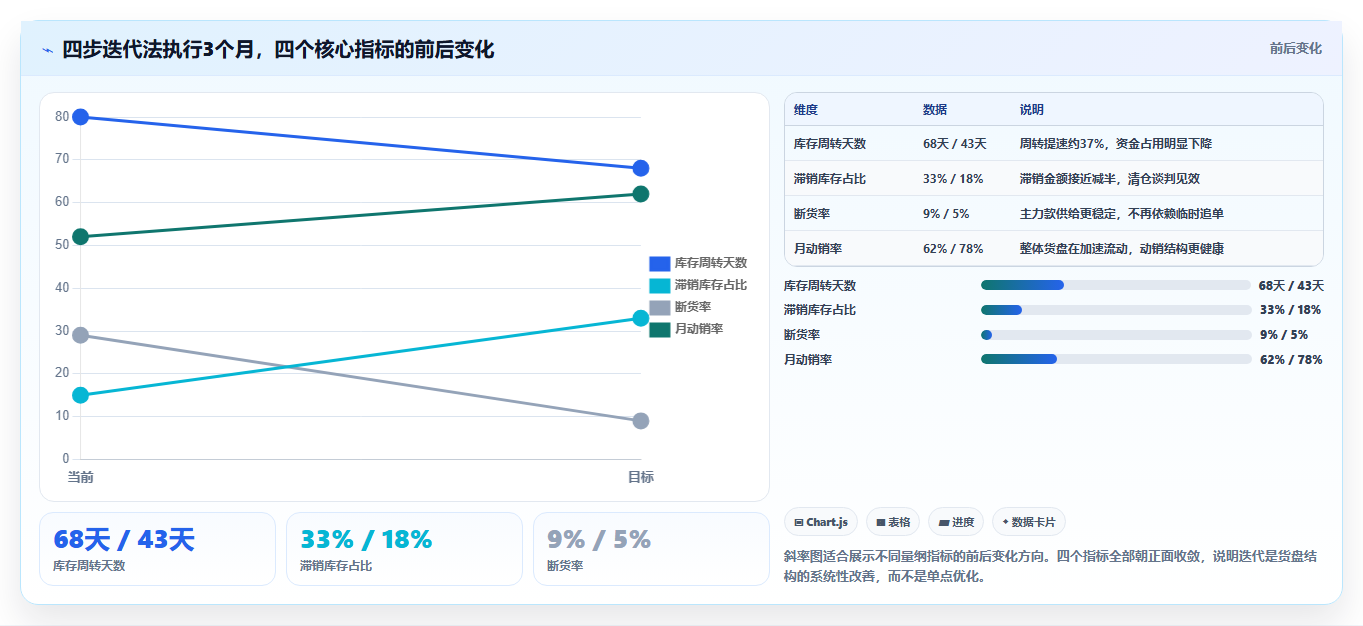Open the 9% / 5% stat card
This screenshot has height=626, width=1363.
651,549
